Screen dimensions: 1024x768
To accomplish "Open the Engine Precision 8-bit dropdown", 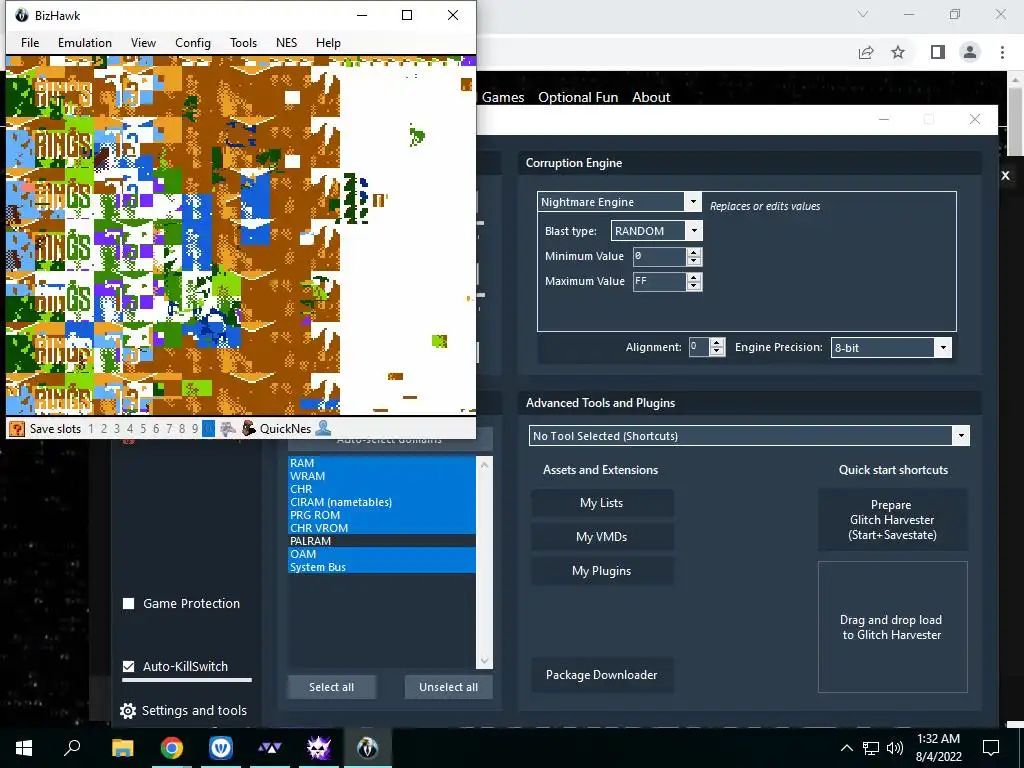I will (943, 347).
